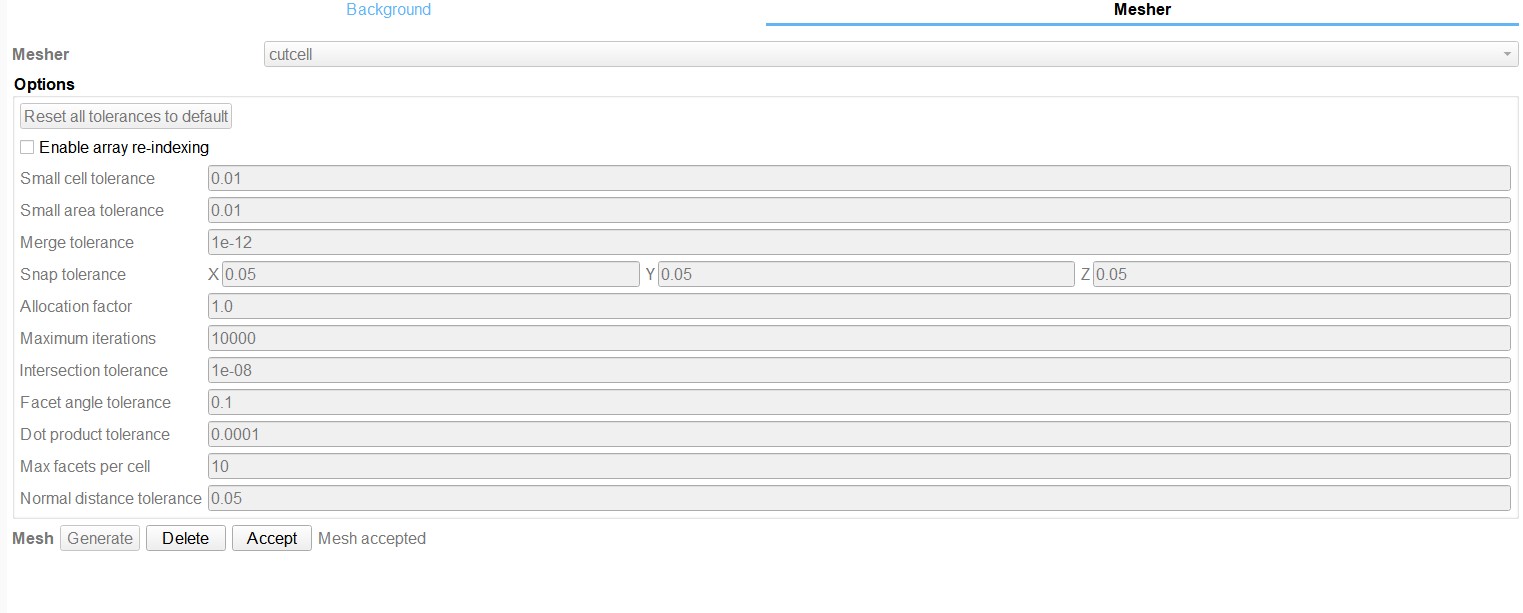Focus the Merge tolerance input
This screenshot has width=1523, height=613.
point(858,242)
